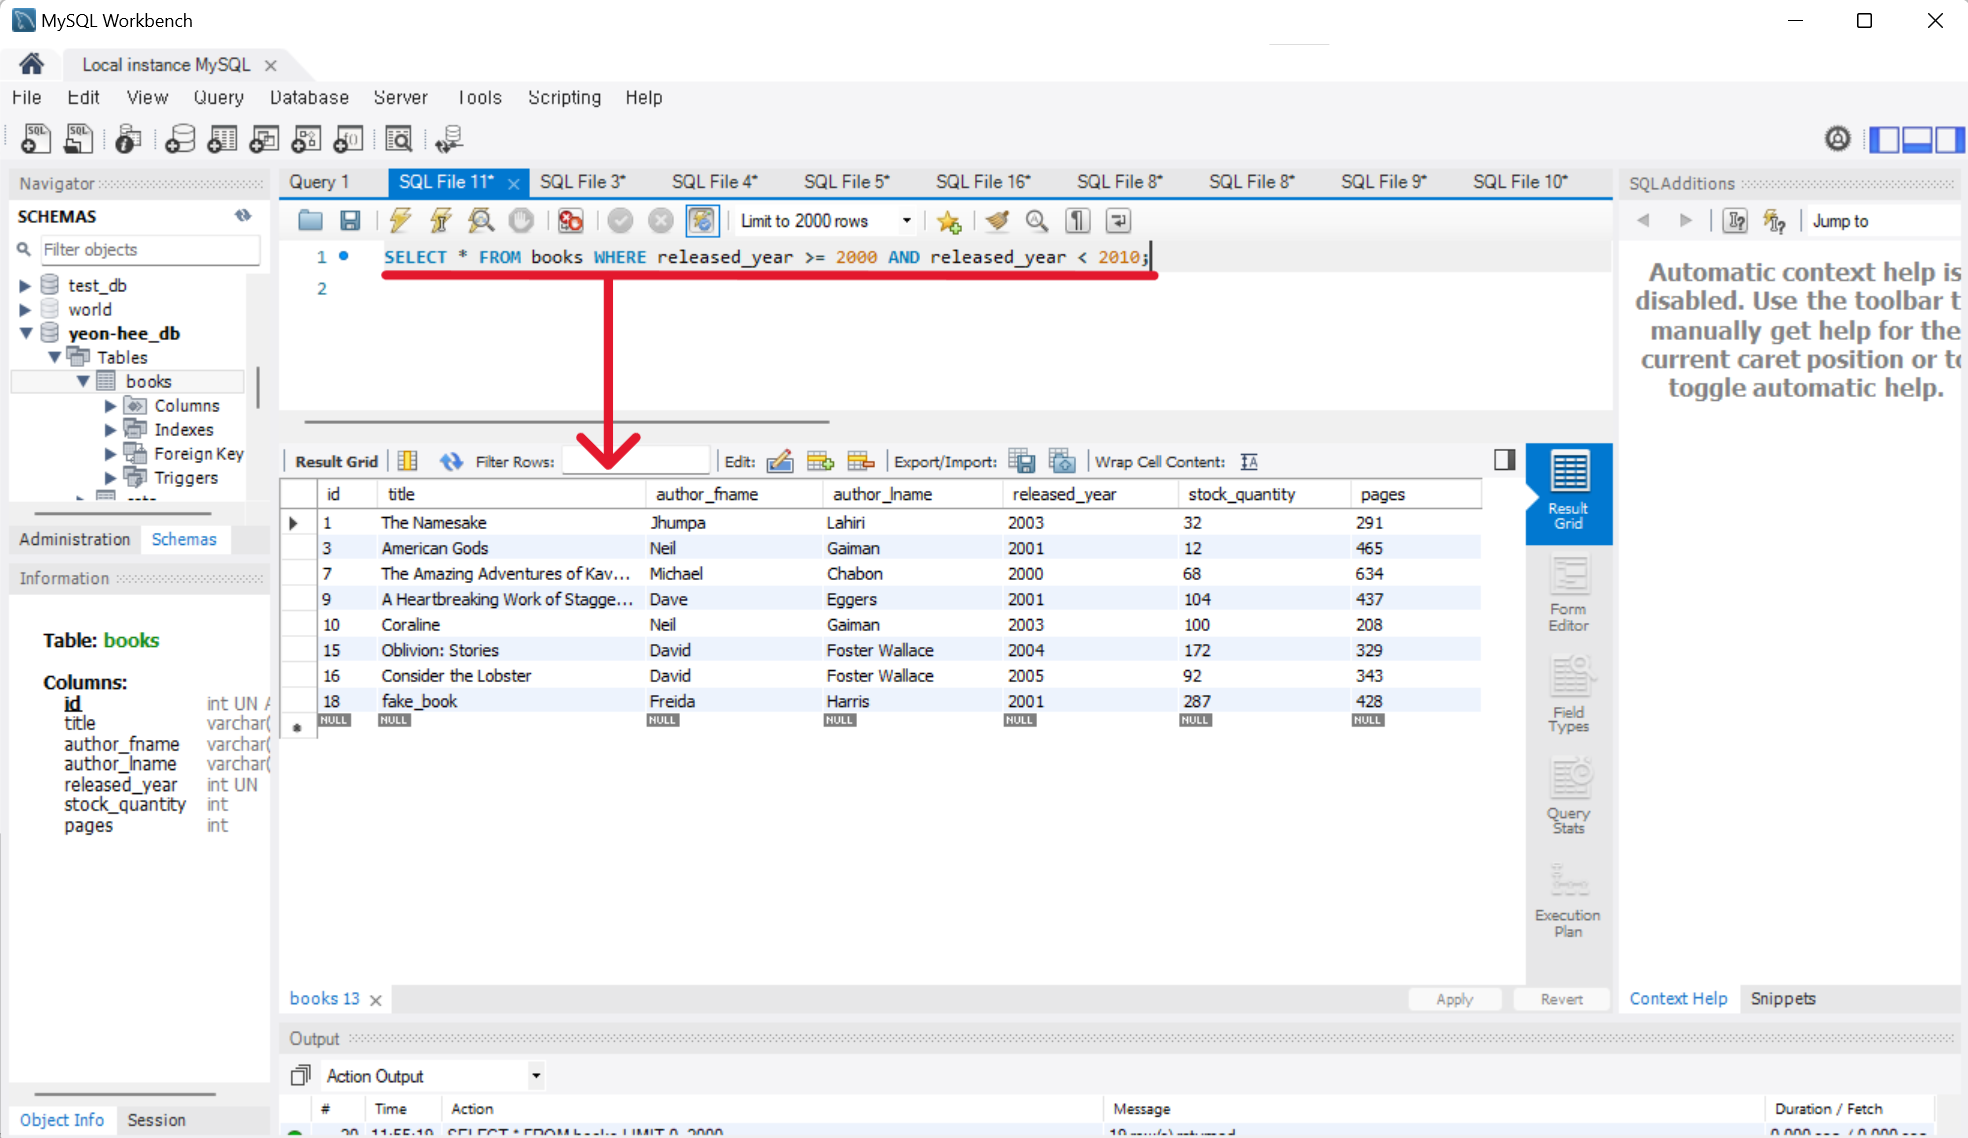Click the Apply button
Screen dimensions: 1968x1138
pyautogui.click(x=1455, y=999)
